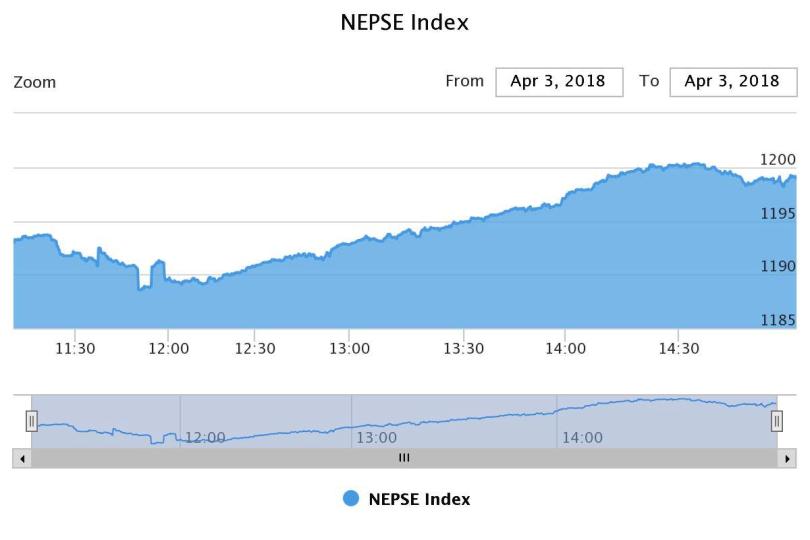
Task: Focus the From date input field
Action: pos(559,82)
